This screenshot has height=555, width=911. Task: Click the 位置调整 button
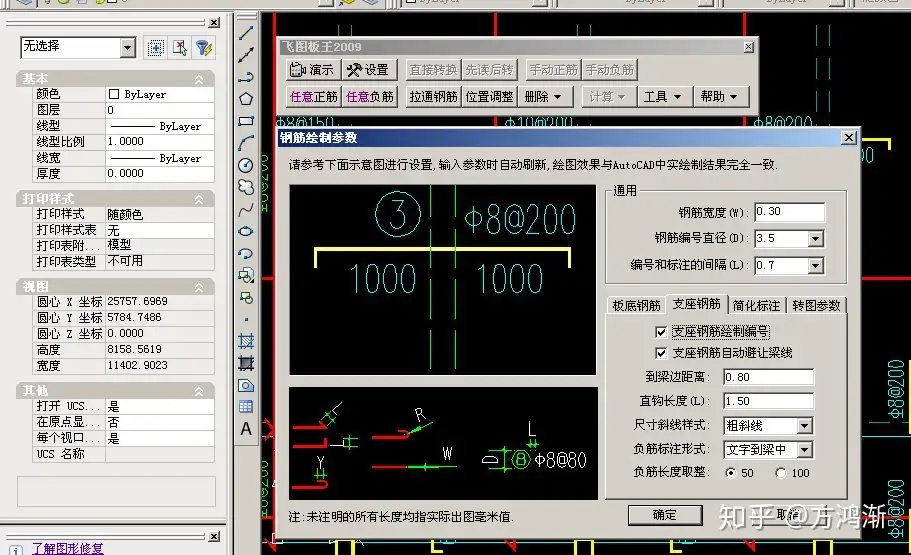pyautogui.click(x=489, y=96)
